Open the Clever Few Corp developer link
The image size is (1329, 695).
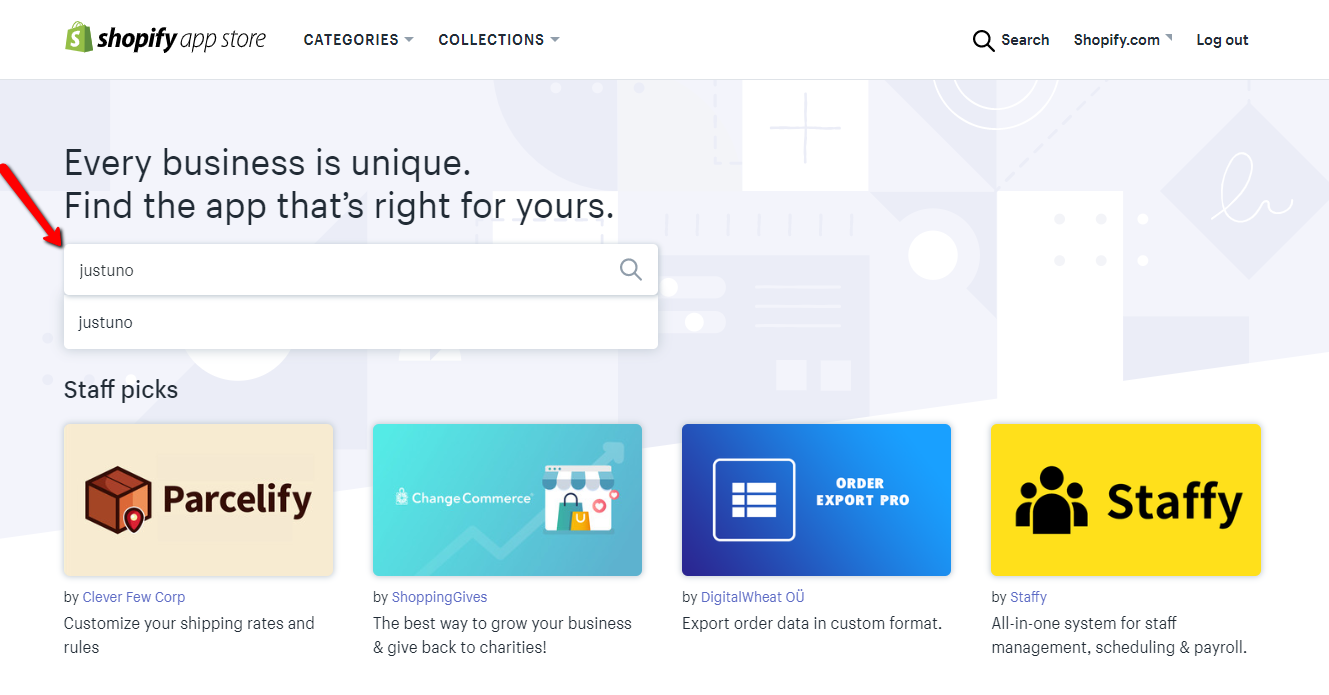click(x=133, y=596)
